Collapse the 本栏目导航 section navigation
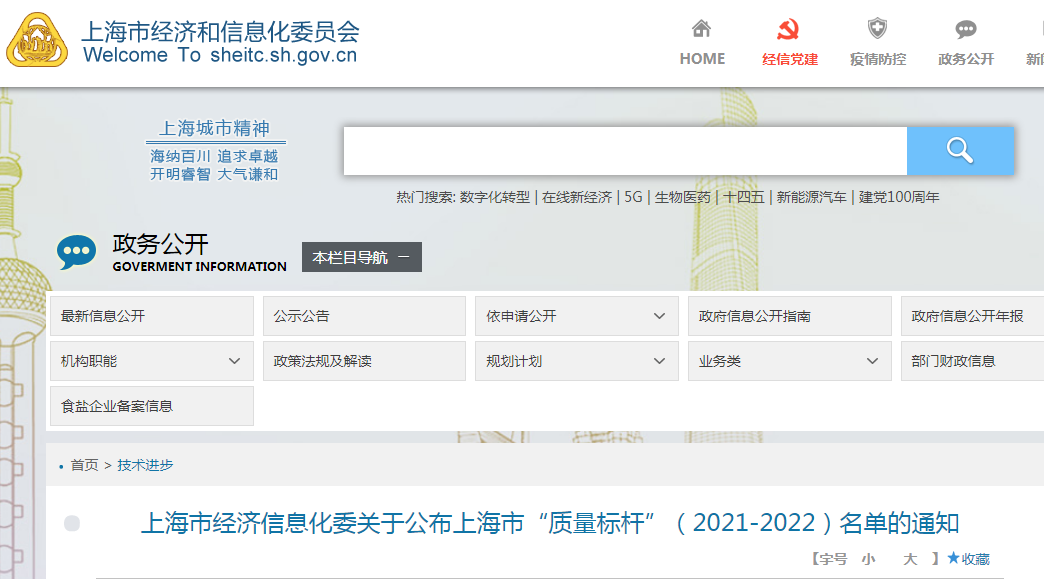 point(362,257)
